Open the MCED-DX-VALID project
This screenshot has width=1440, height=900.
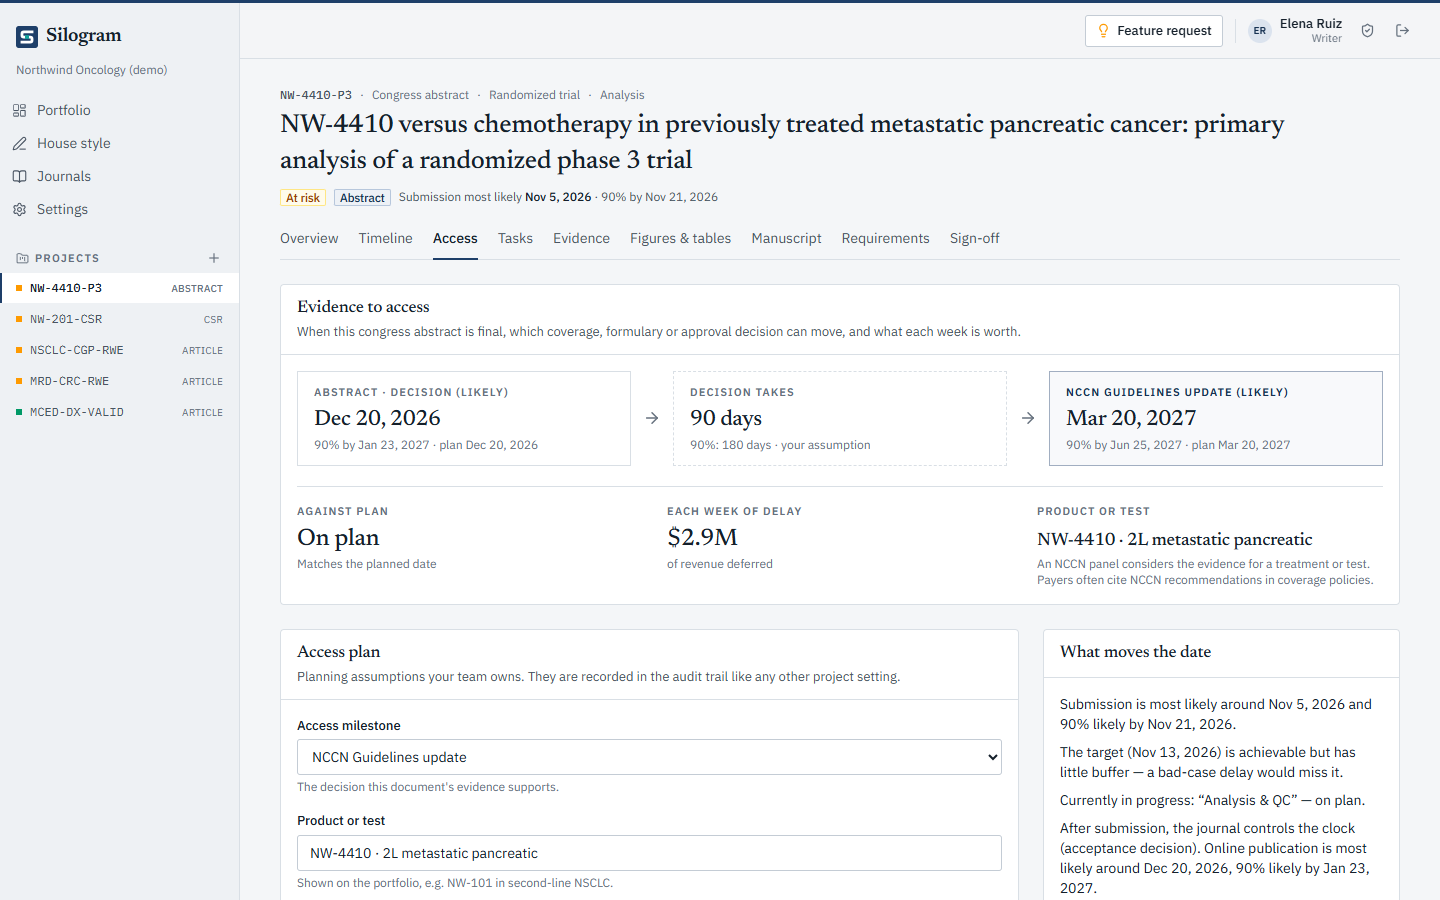[119, 412]
